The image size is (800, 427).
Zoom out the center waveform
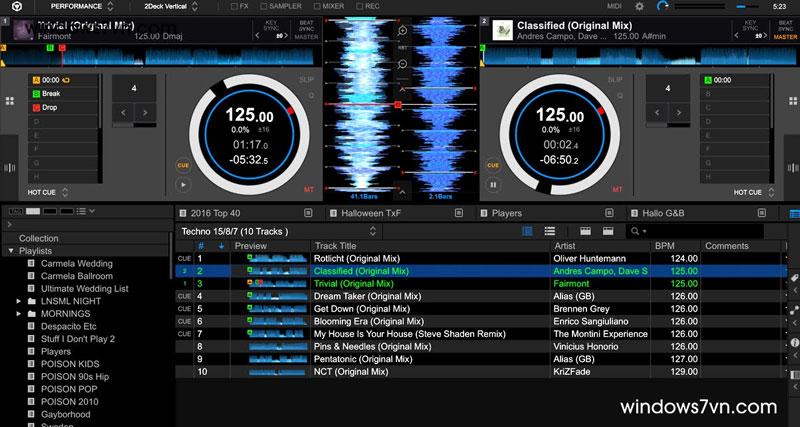coord(403,64)
